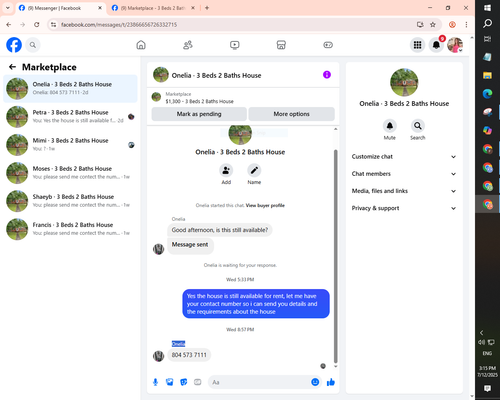Open Chrome three-dot menu

click(x=466, y=25)
